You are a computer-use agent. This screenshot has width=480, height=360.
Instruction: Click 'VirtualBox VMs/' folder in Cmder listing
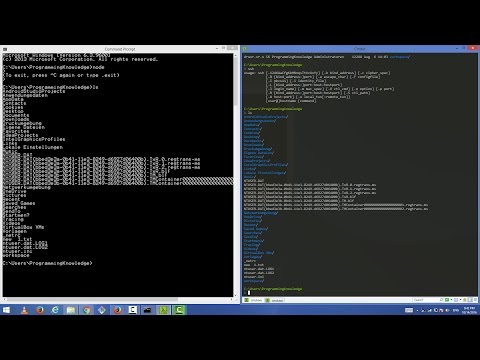pos(259,253)
